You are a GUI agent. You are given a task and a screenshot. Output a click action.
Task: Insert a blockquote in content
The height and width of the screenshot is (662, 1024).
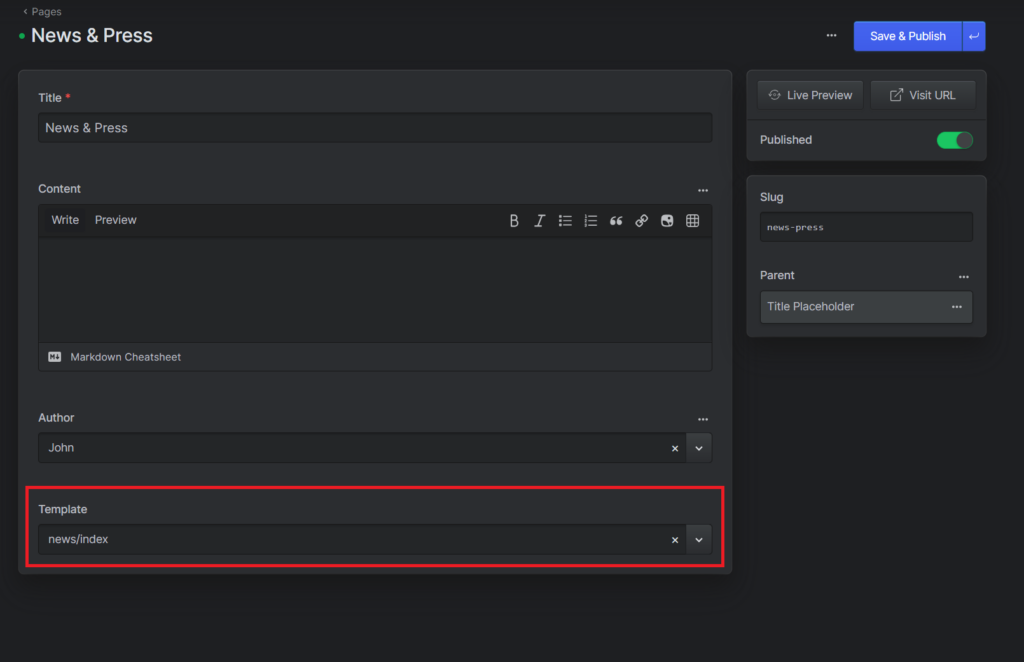click(x=616, y=221)
